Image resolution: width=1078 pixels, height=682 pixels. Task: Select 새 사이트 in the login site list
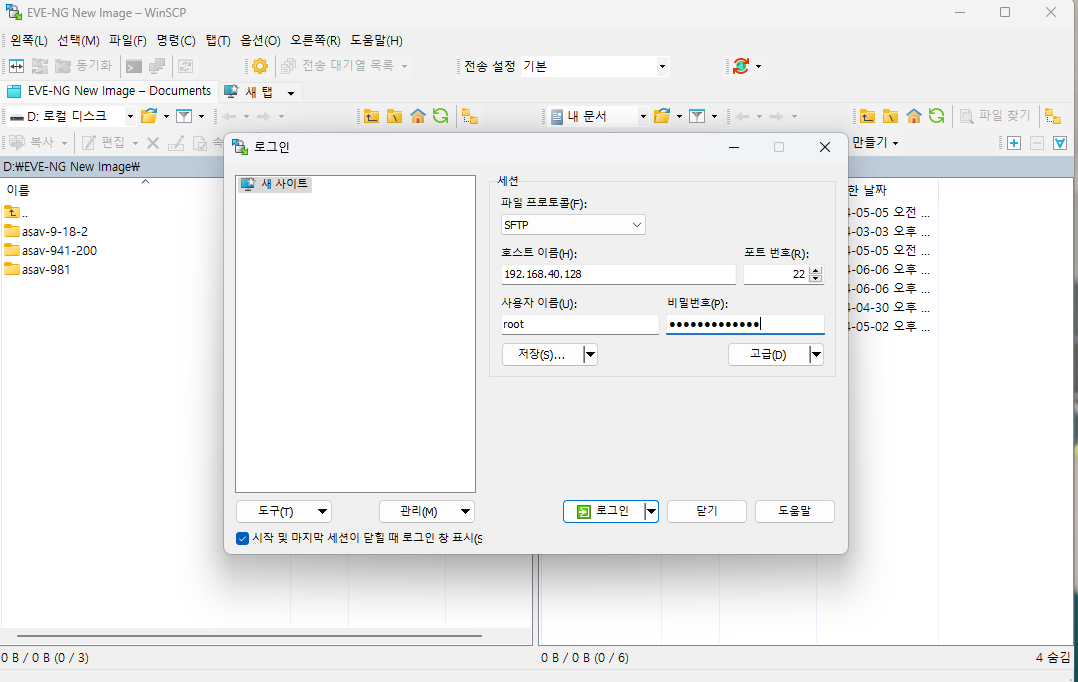(275, 184)
